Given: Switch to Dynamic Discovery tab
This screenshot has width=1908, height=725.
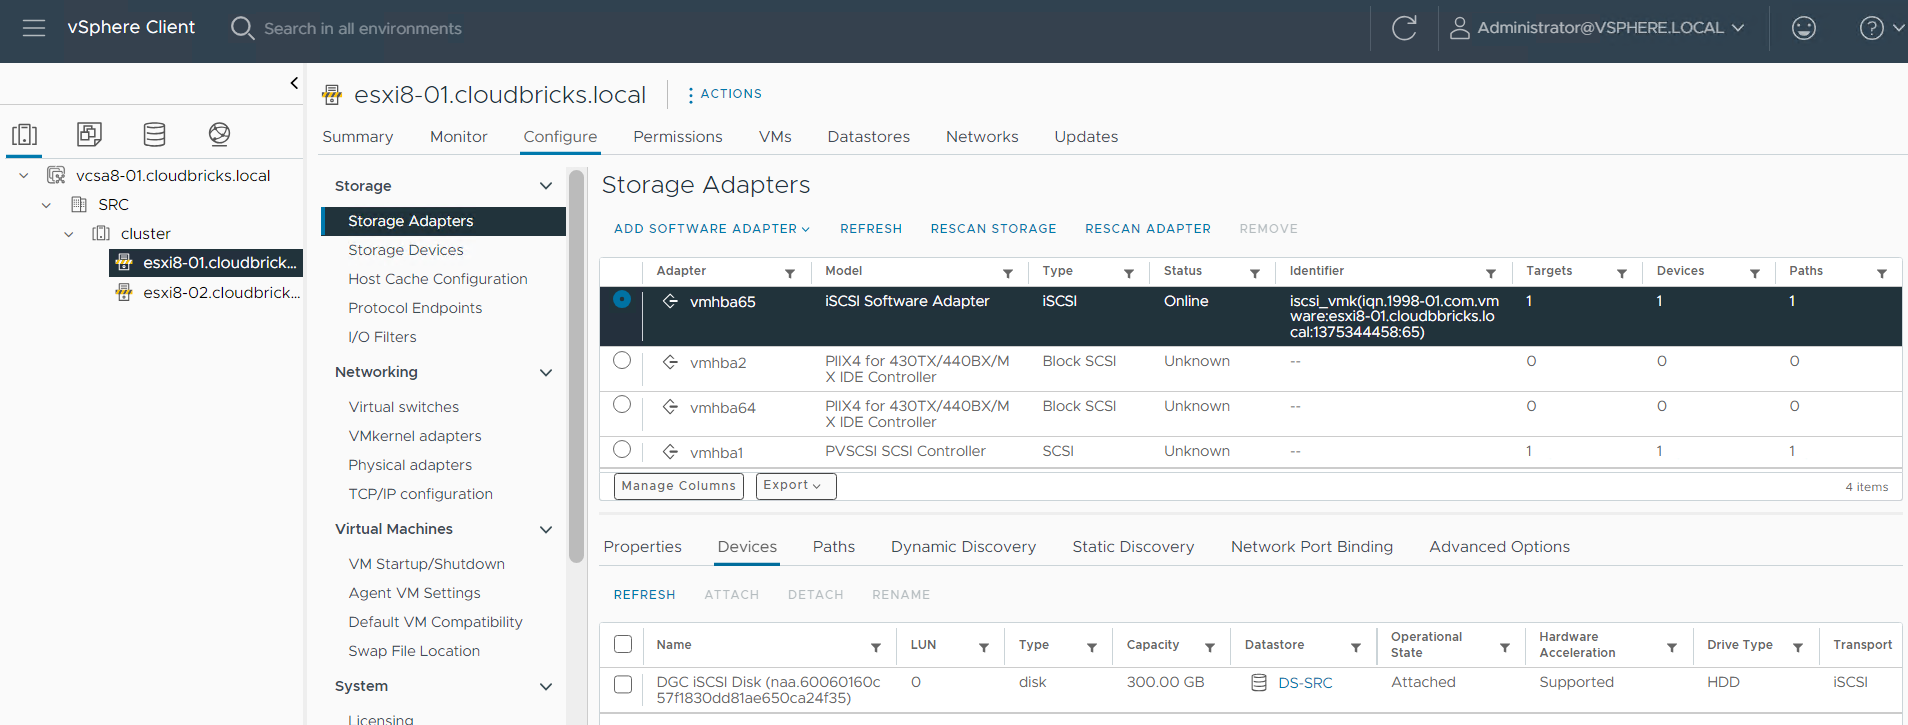Looking at the screenshot, I should click(963, 547).
